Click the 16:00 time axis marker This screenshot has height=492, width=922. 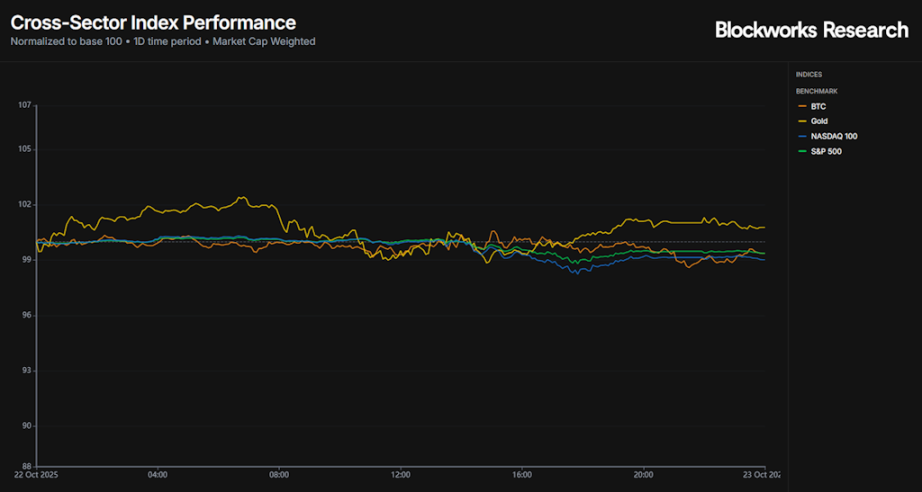click(x=522, y=475)
